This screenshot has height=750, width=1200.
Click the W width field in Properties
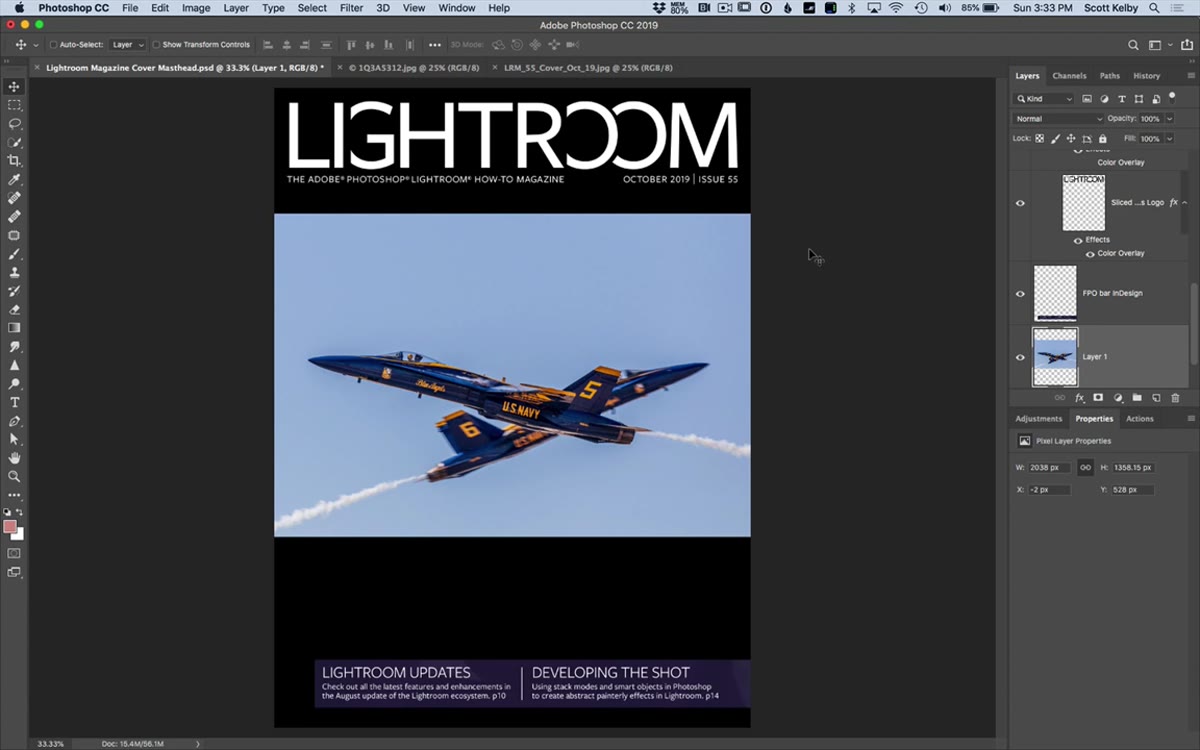1049,467
